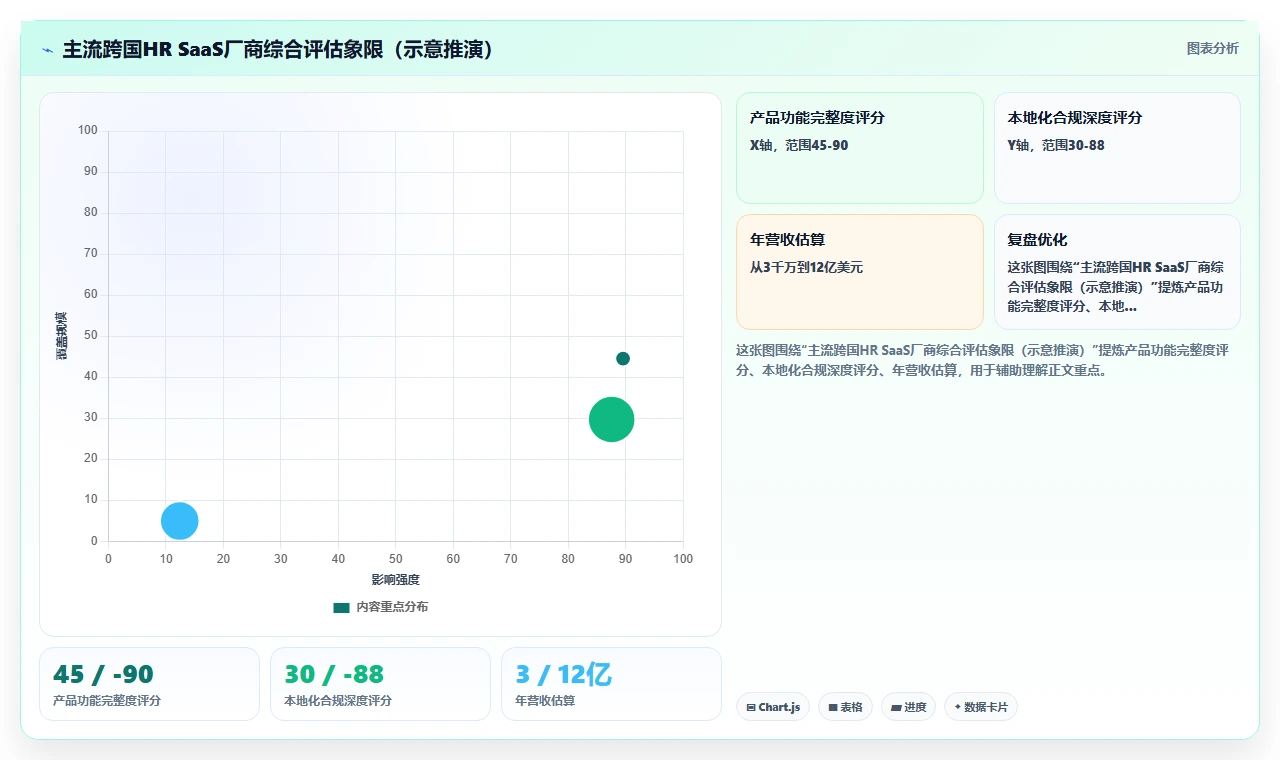1280x760 pixels.
Task: Click the 3 / 12亿 stat value
Action: point(563,675)
